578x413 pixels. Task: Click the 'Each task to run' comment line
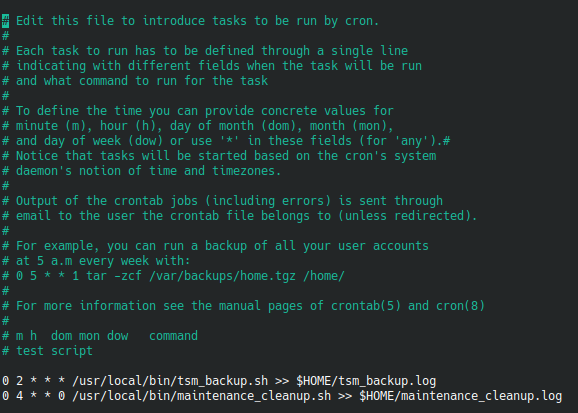205,51
